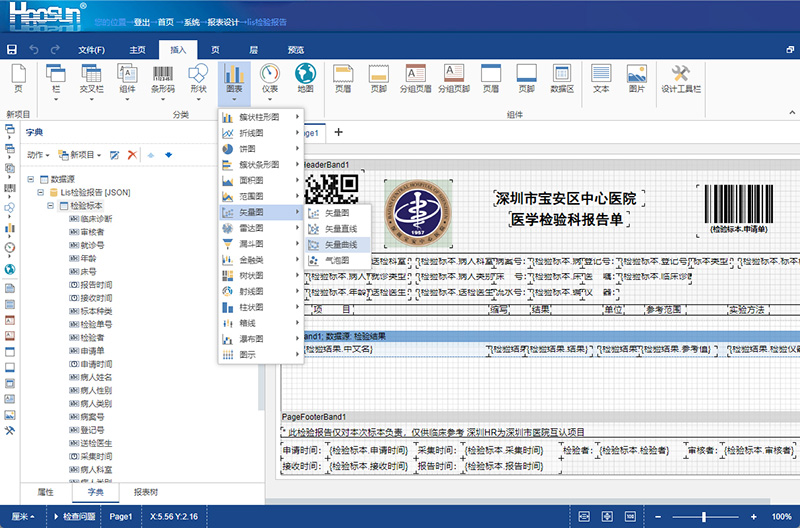
Task: Choose 面积图 from chart menu
Action: pos(261,181)
